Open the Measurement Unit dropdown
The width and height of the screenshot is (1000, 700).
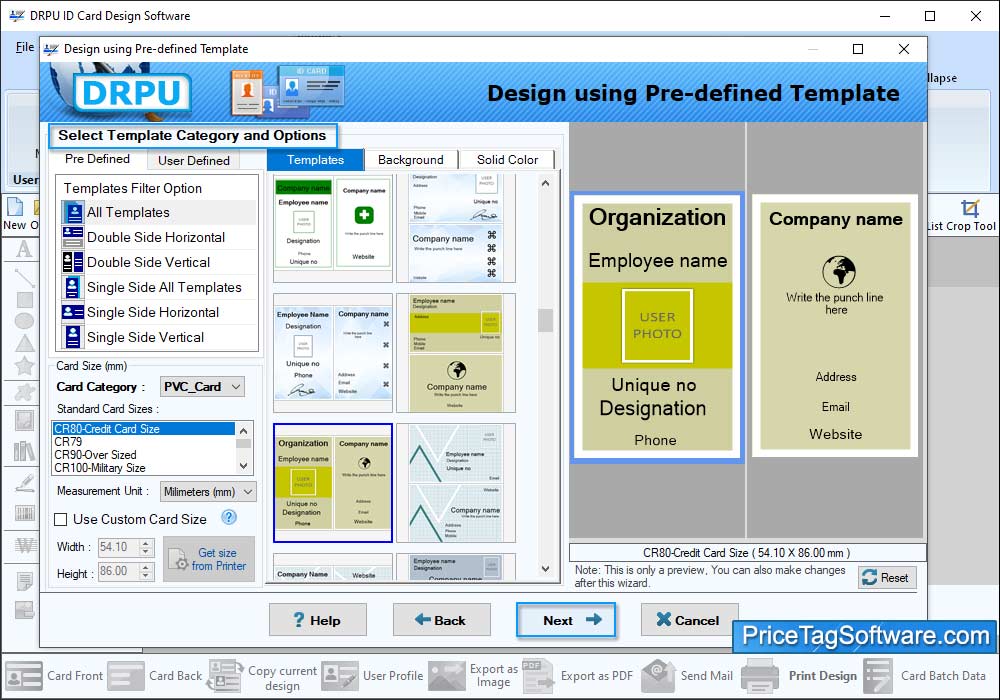point(208,492)
